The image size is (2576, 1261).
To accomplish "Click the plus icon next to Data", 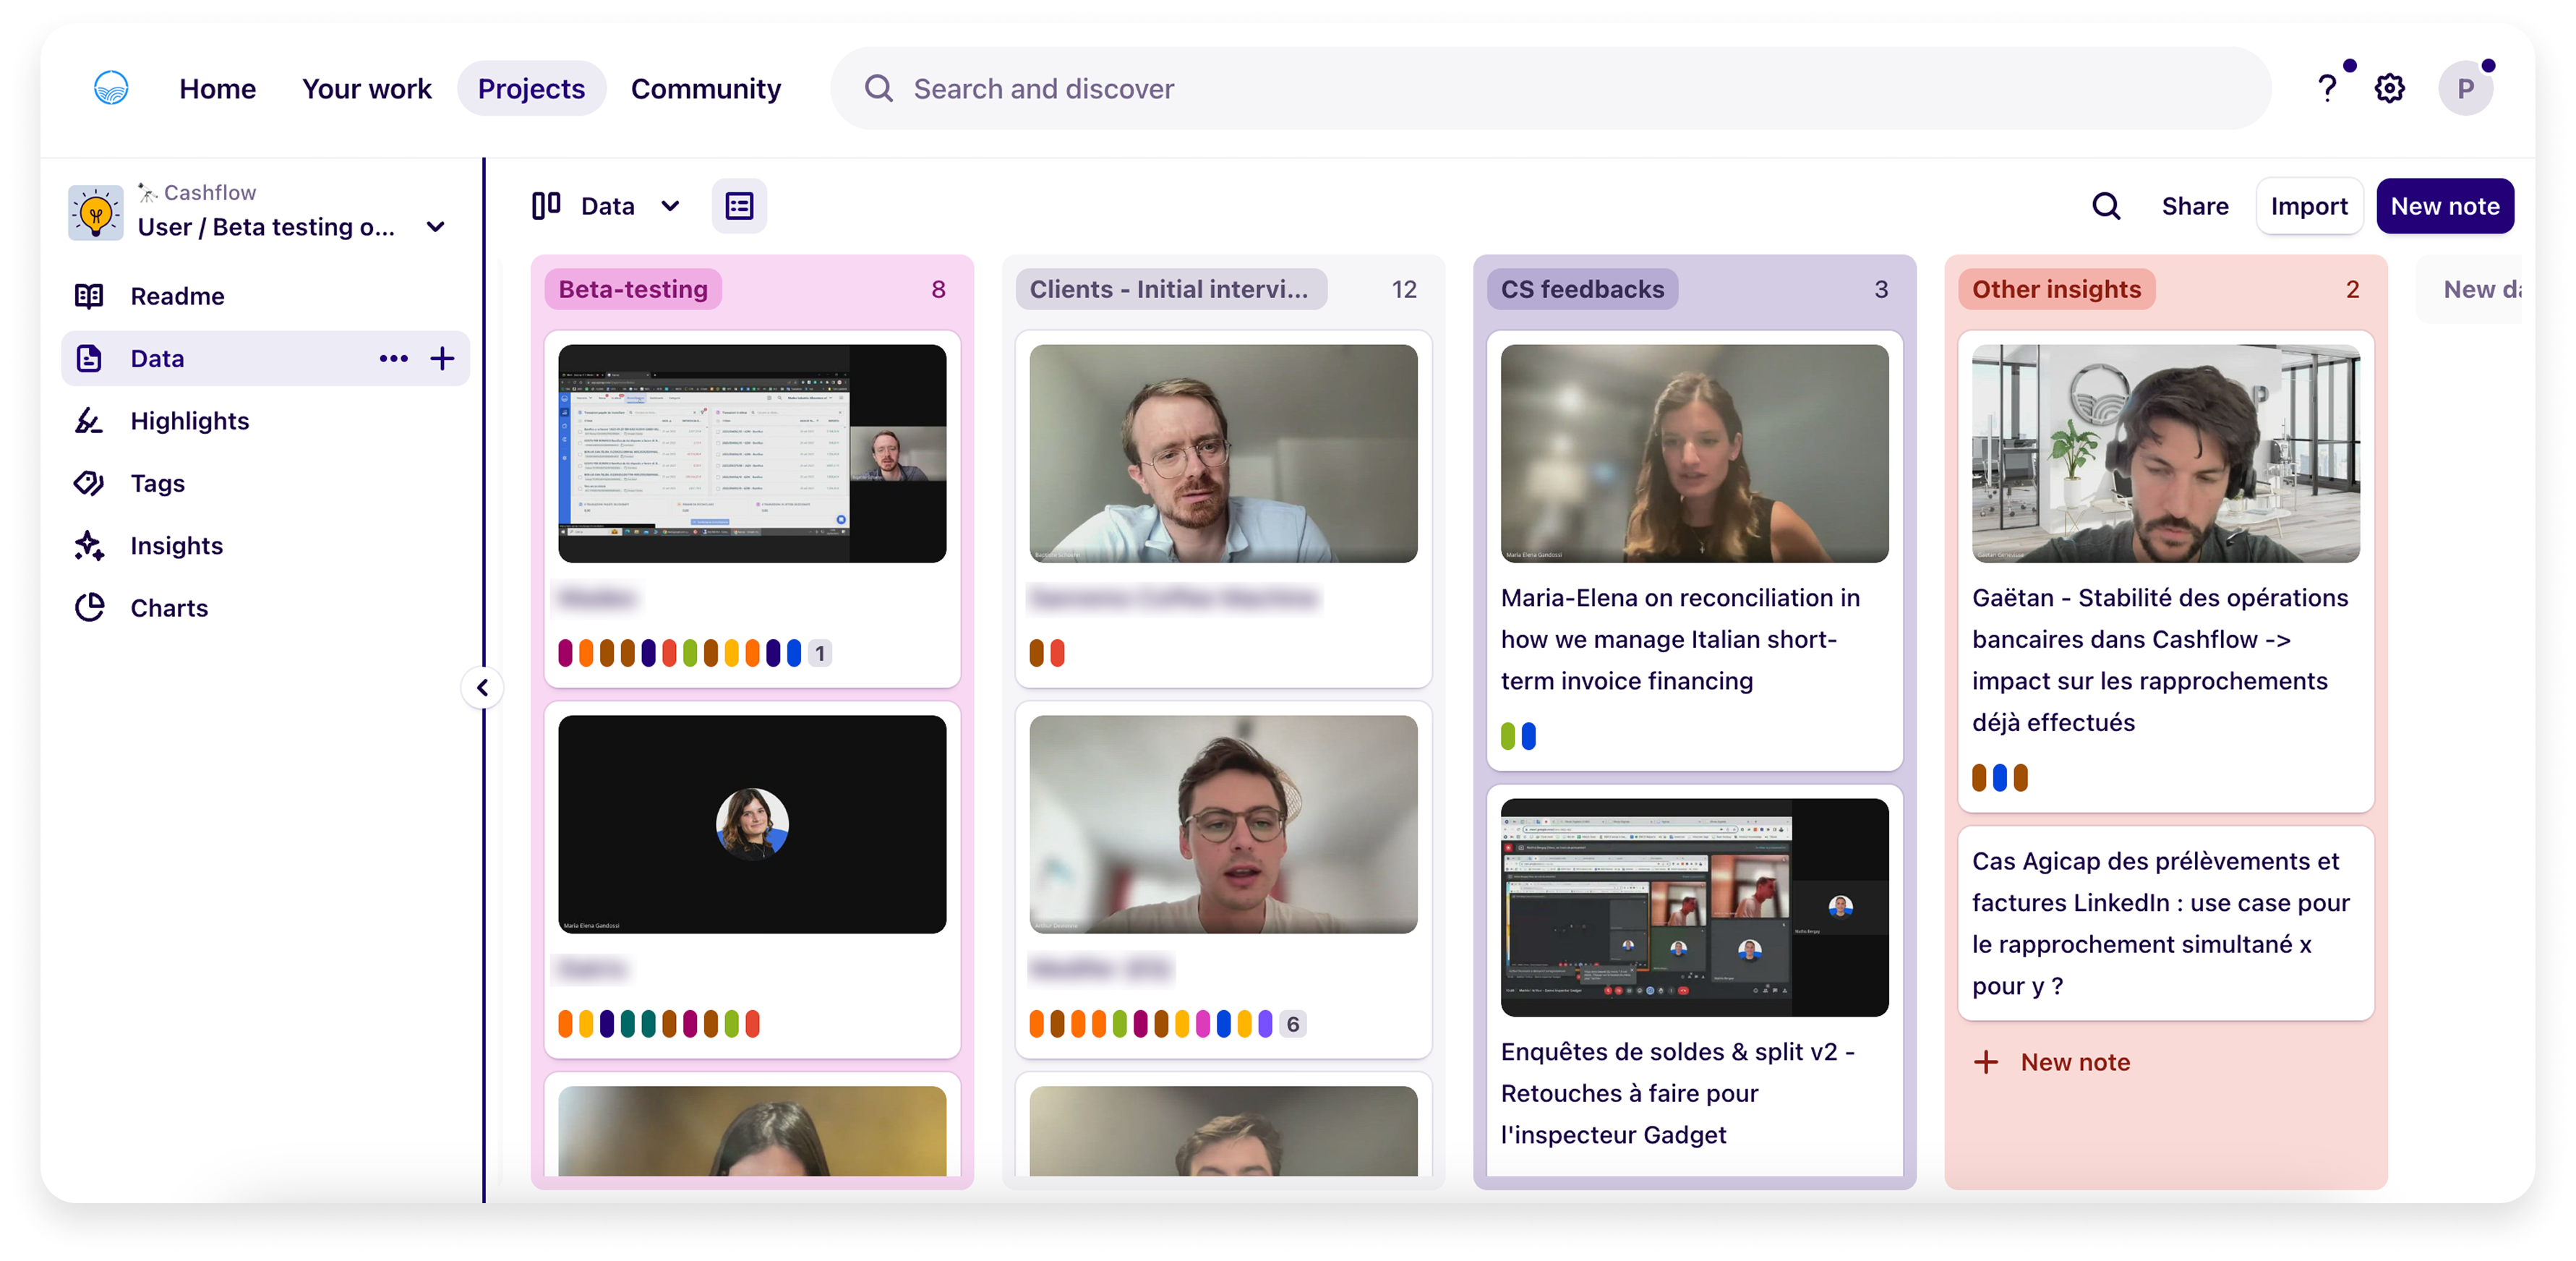I will pos(442,359).
